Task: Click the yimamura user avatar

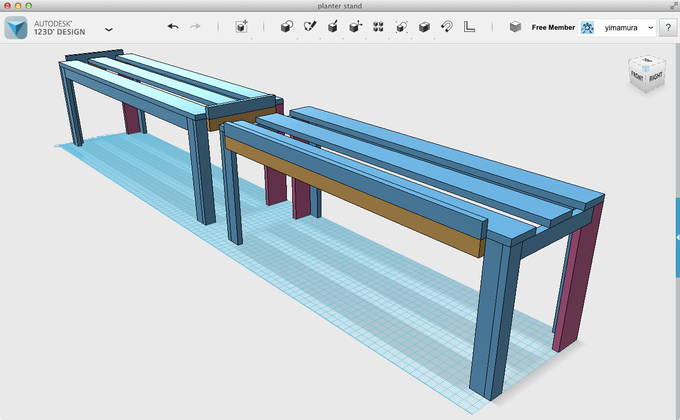Action: 587,28
